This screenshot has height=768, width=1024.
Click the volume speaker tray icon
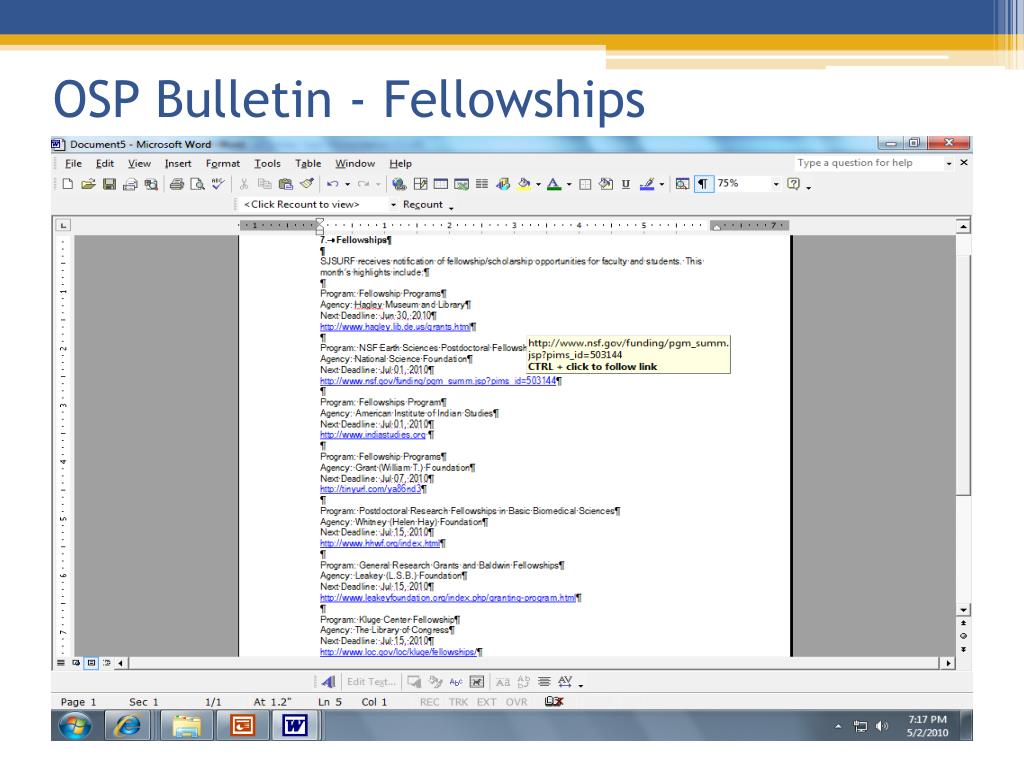882,726
